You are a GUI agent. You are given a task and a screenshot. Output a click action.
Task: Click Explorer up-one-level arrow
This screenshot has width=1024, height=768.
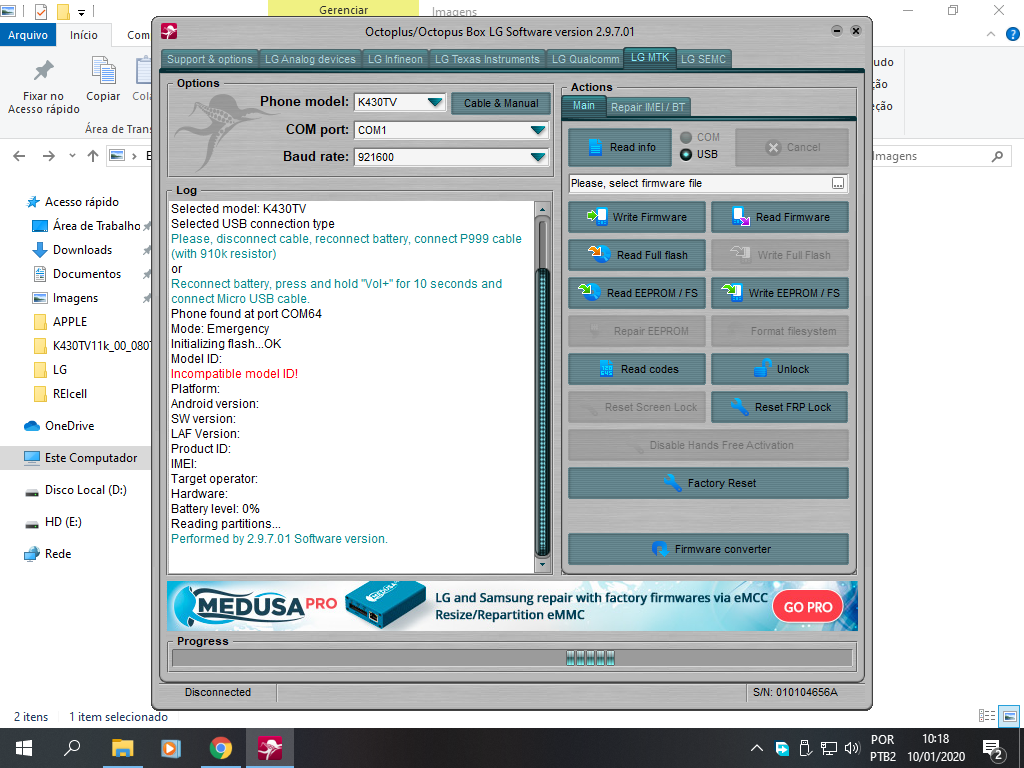pos(93,156)
